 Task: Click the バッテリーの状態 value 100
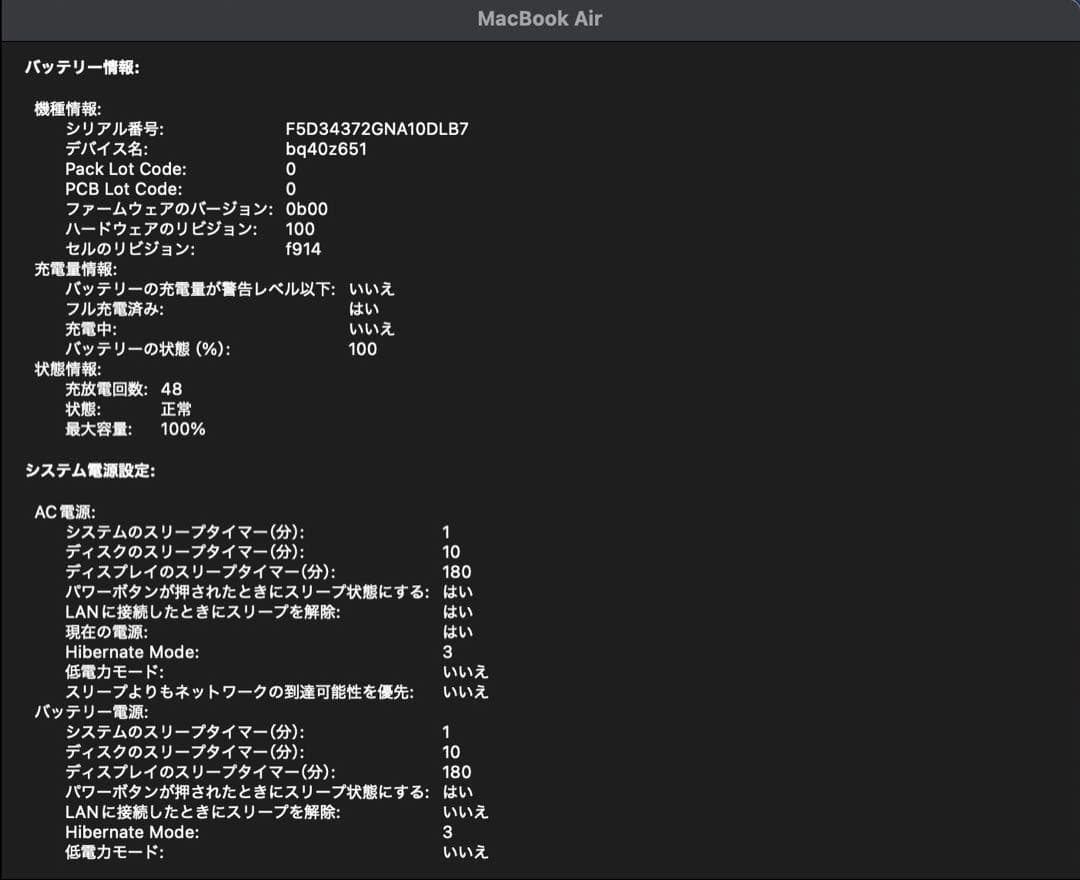click(363, 349)
